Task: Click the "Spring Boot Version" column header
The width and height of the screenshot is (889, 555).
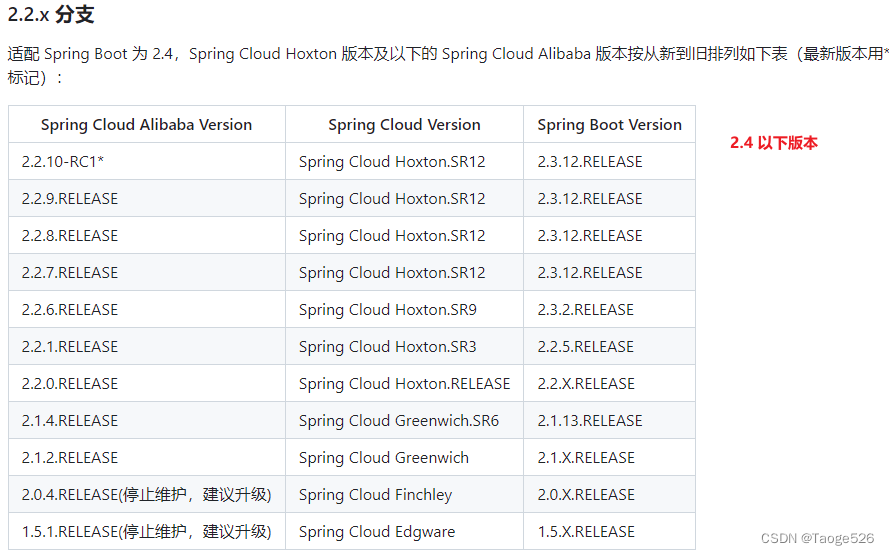Action: tap(609, 124)
